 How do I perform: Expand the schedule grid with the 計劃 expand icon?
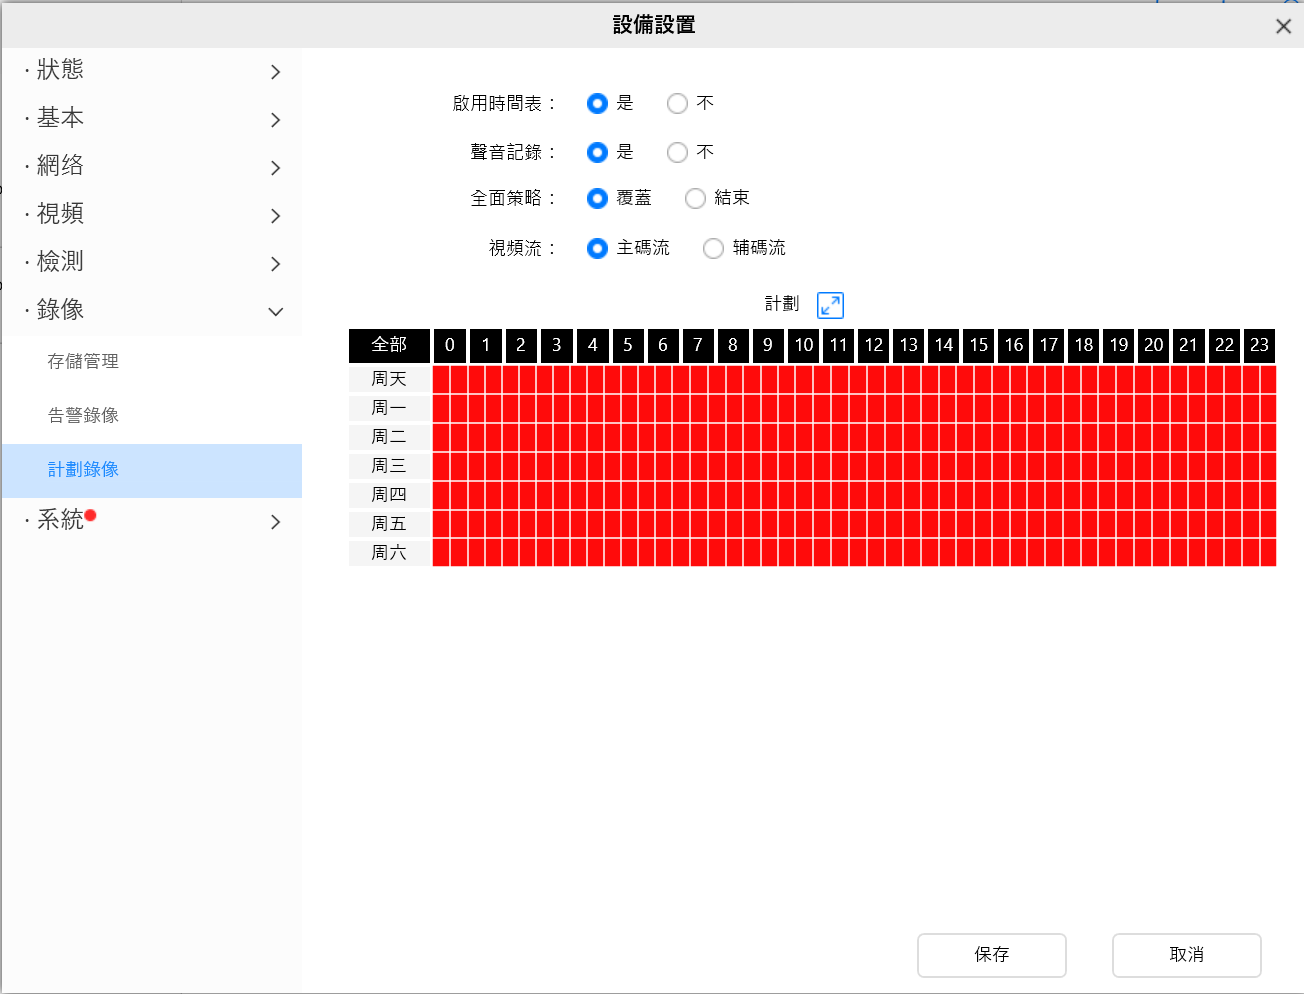click(x=830, y=305)
